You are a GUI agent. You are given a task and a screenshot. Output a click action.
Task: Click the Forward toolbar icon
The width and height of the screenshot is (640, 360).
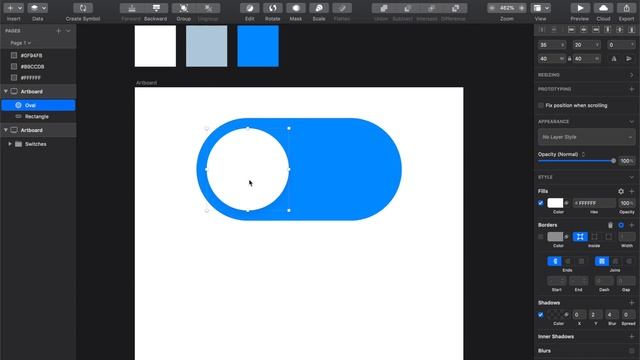click(131, 8)
